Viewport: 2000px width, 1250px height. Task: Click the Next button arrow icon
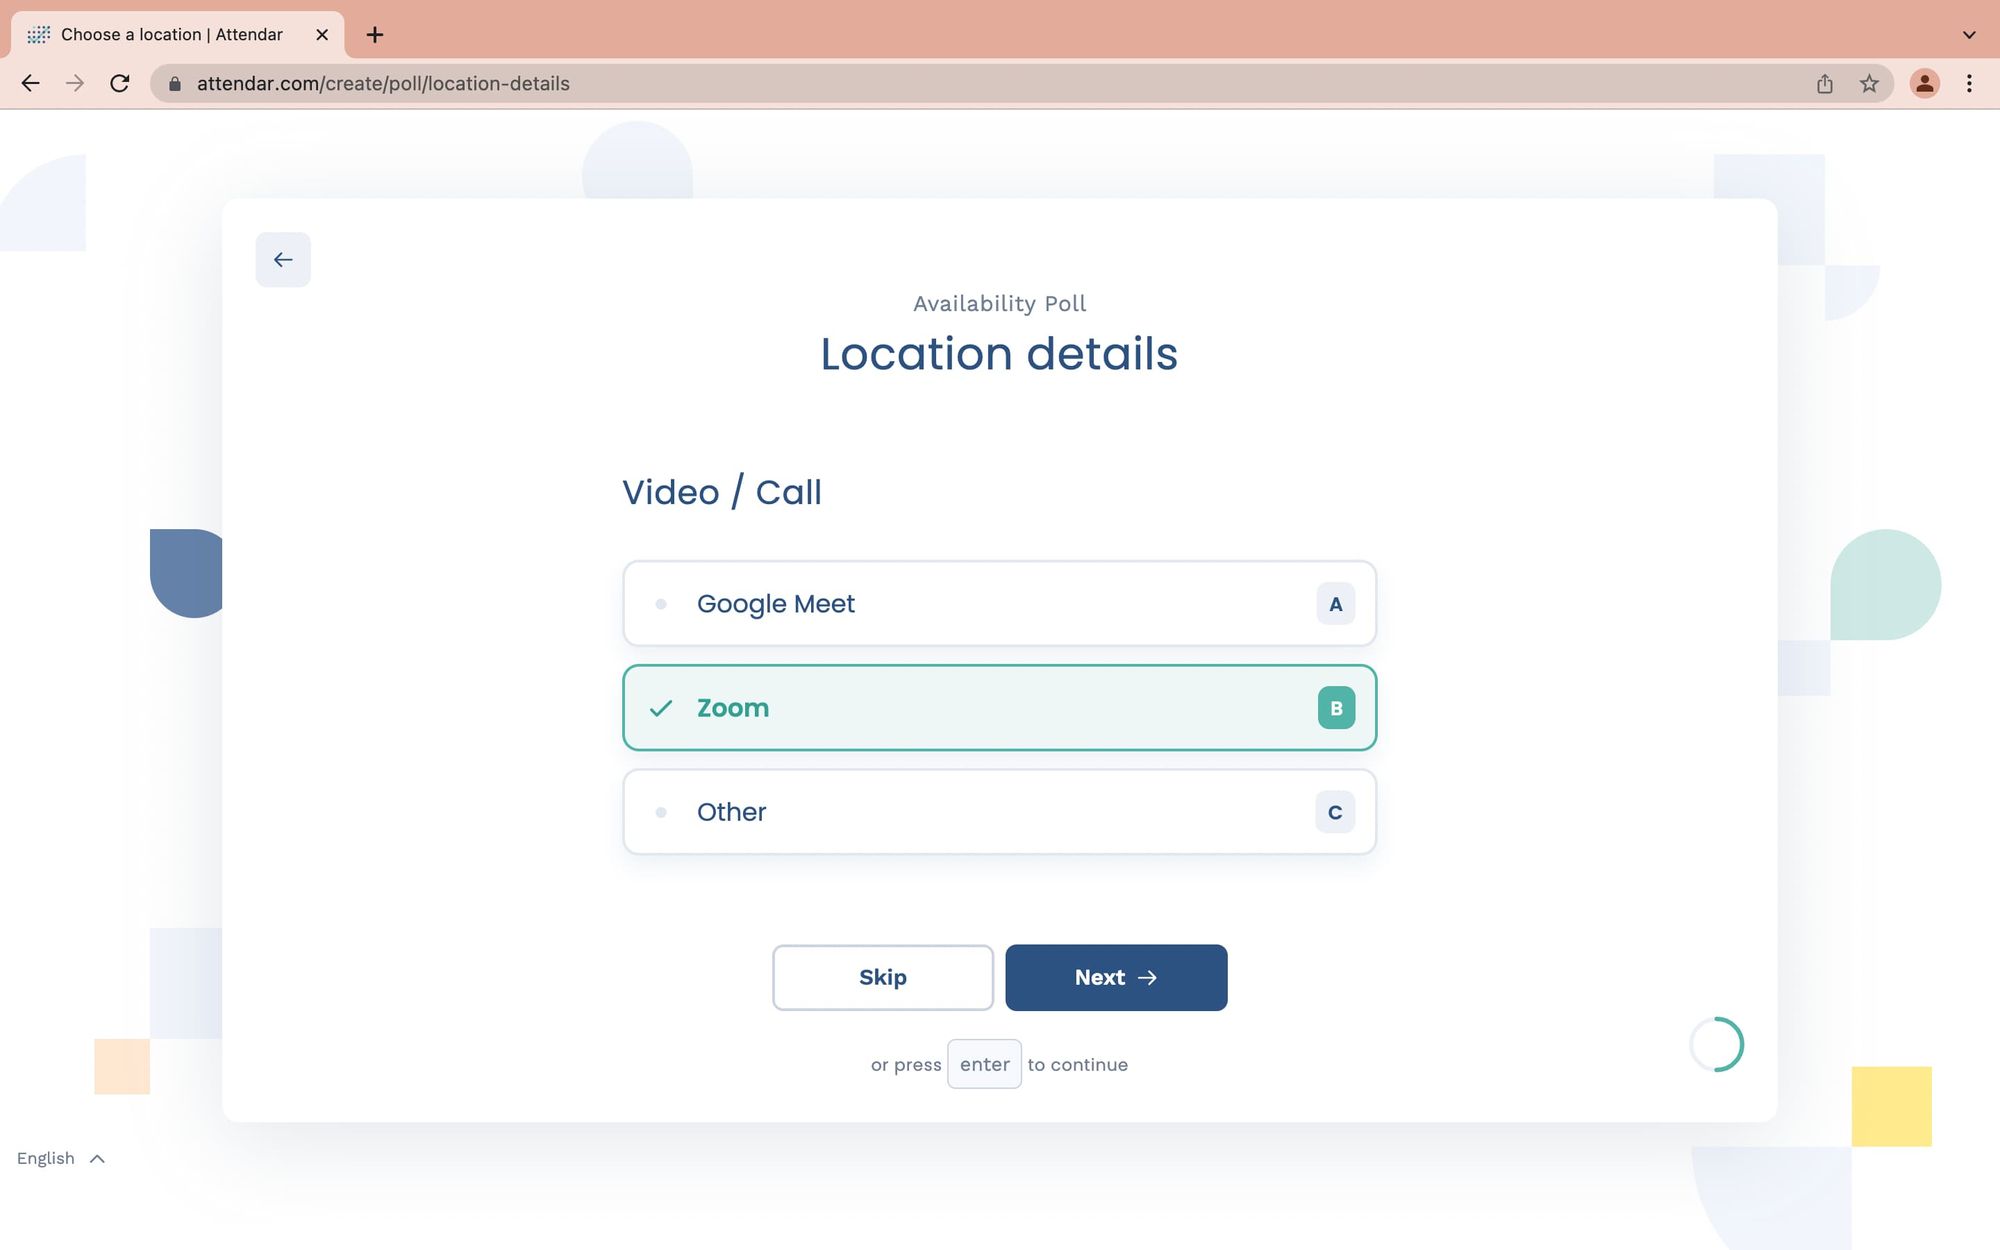point(1148,978)
